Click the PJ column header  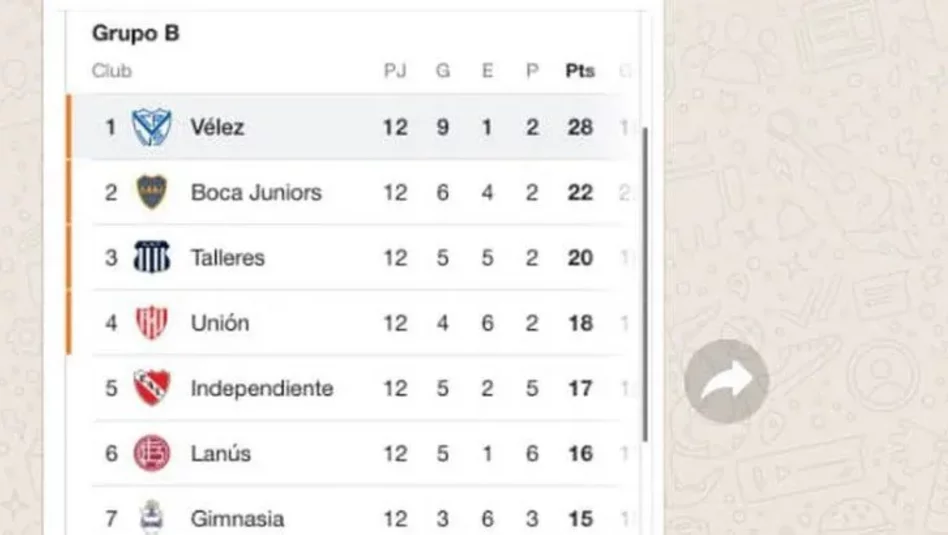pyautogui.click(x=395, y=71)
